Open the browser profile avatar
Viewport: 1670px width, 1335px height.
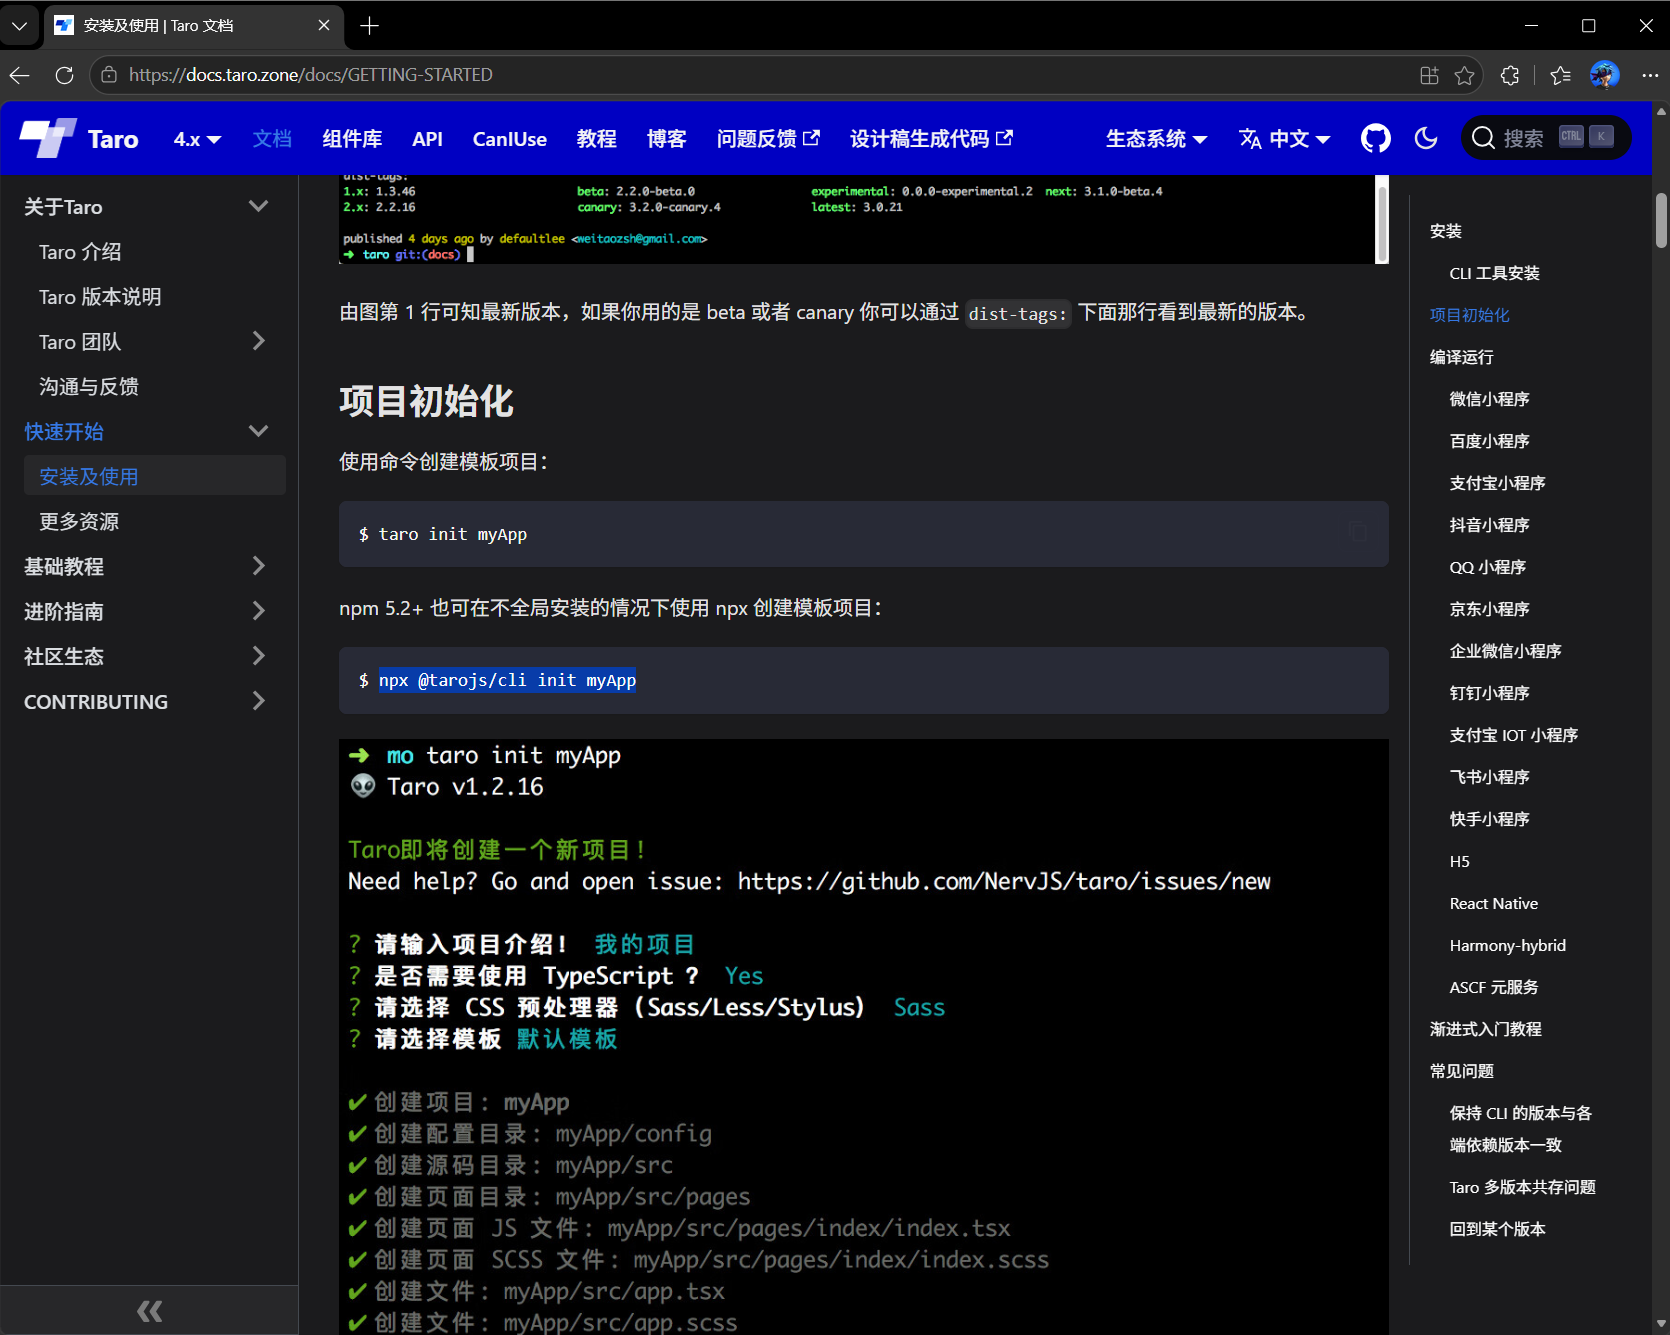(x=1604, y=75)
